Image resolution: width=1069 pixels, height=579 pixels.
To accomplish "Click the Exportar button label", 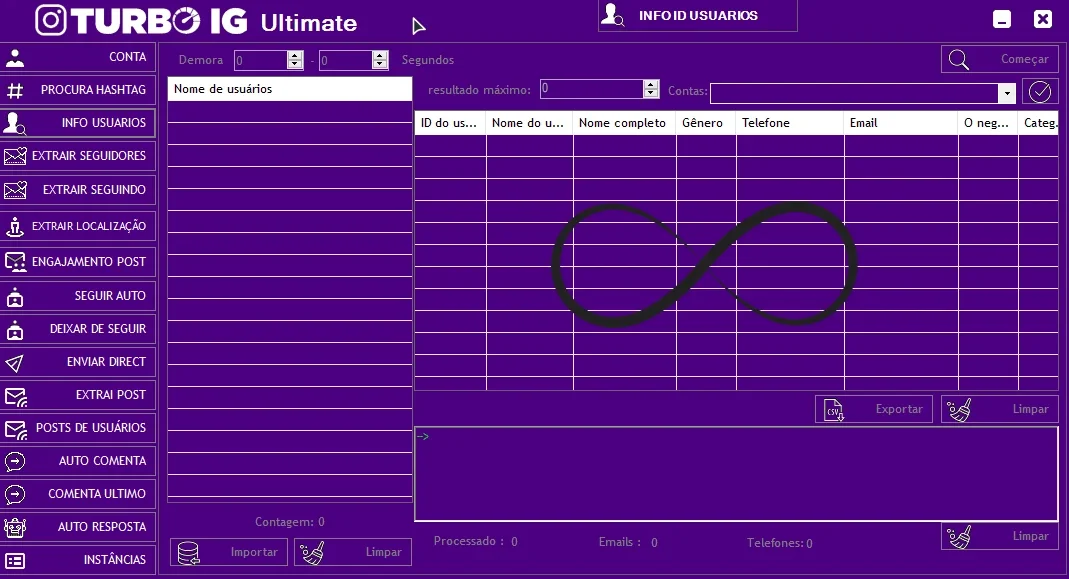I will point(899,409).
